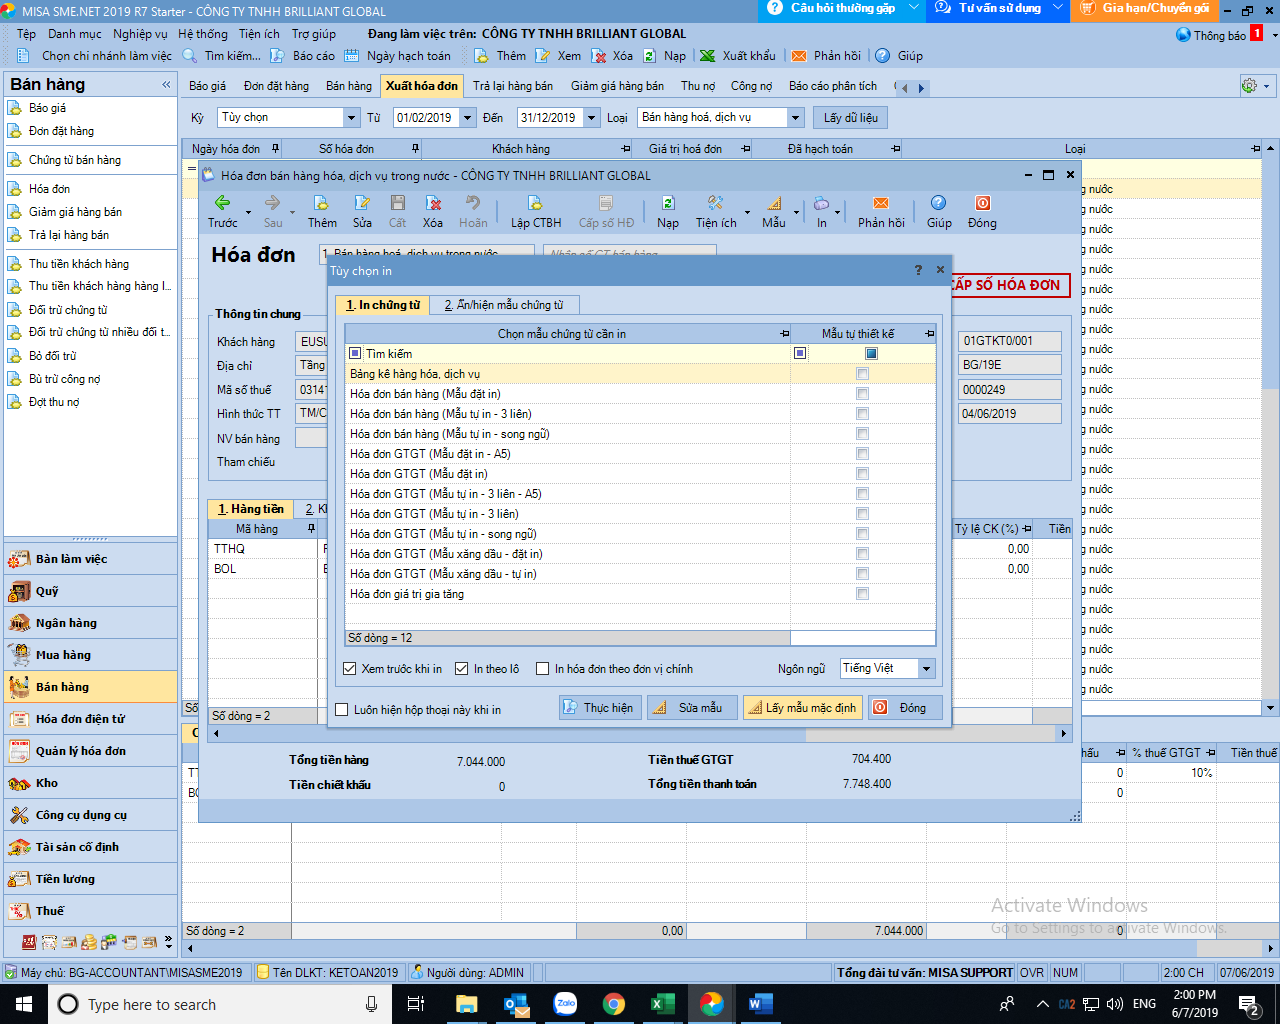This screenshot has height=1024, width=1280.
Task: Click the Thực hiện button
Action: pyautogui.click(x=599, y=708)
